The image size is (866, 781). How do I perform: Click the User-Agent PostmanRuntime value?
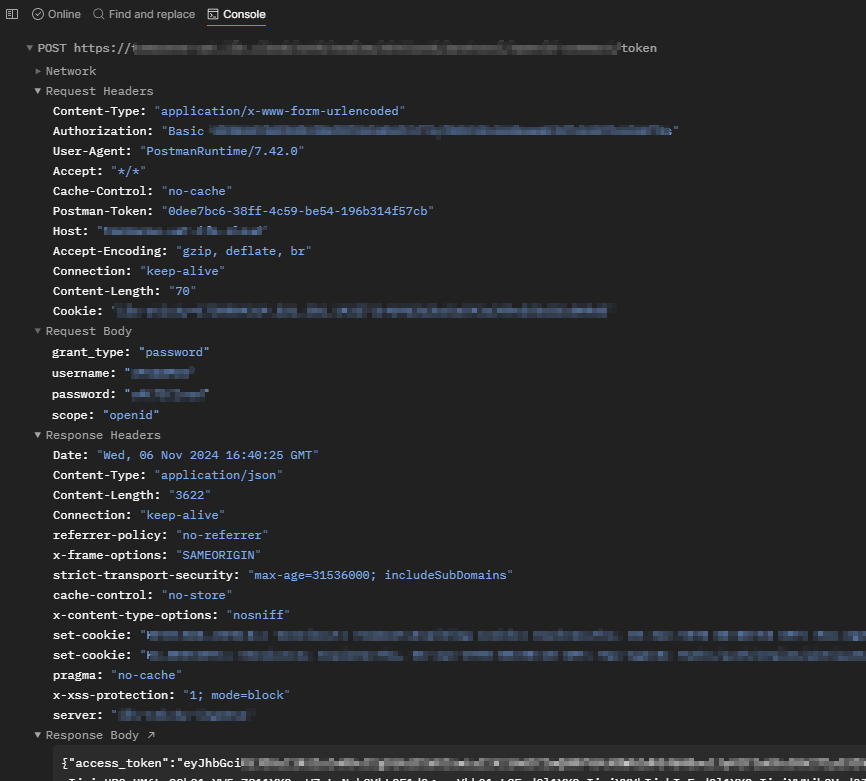222,151
